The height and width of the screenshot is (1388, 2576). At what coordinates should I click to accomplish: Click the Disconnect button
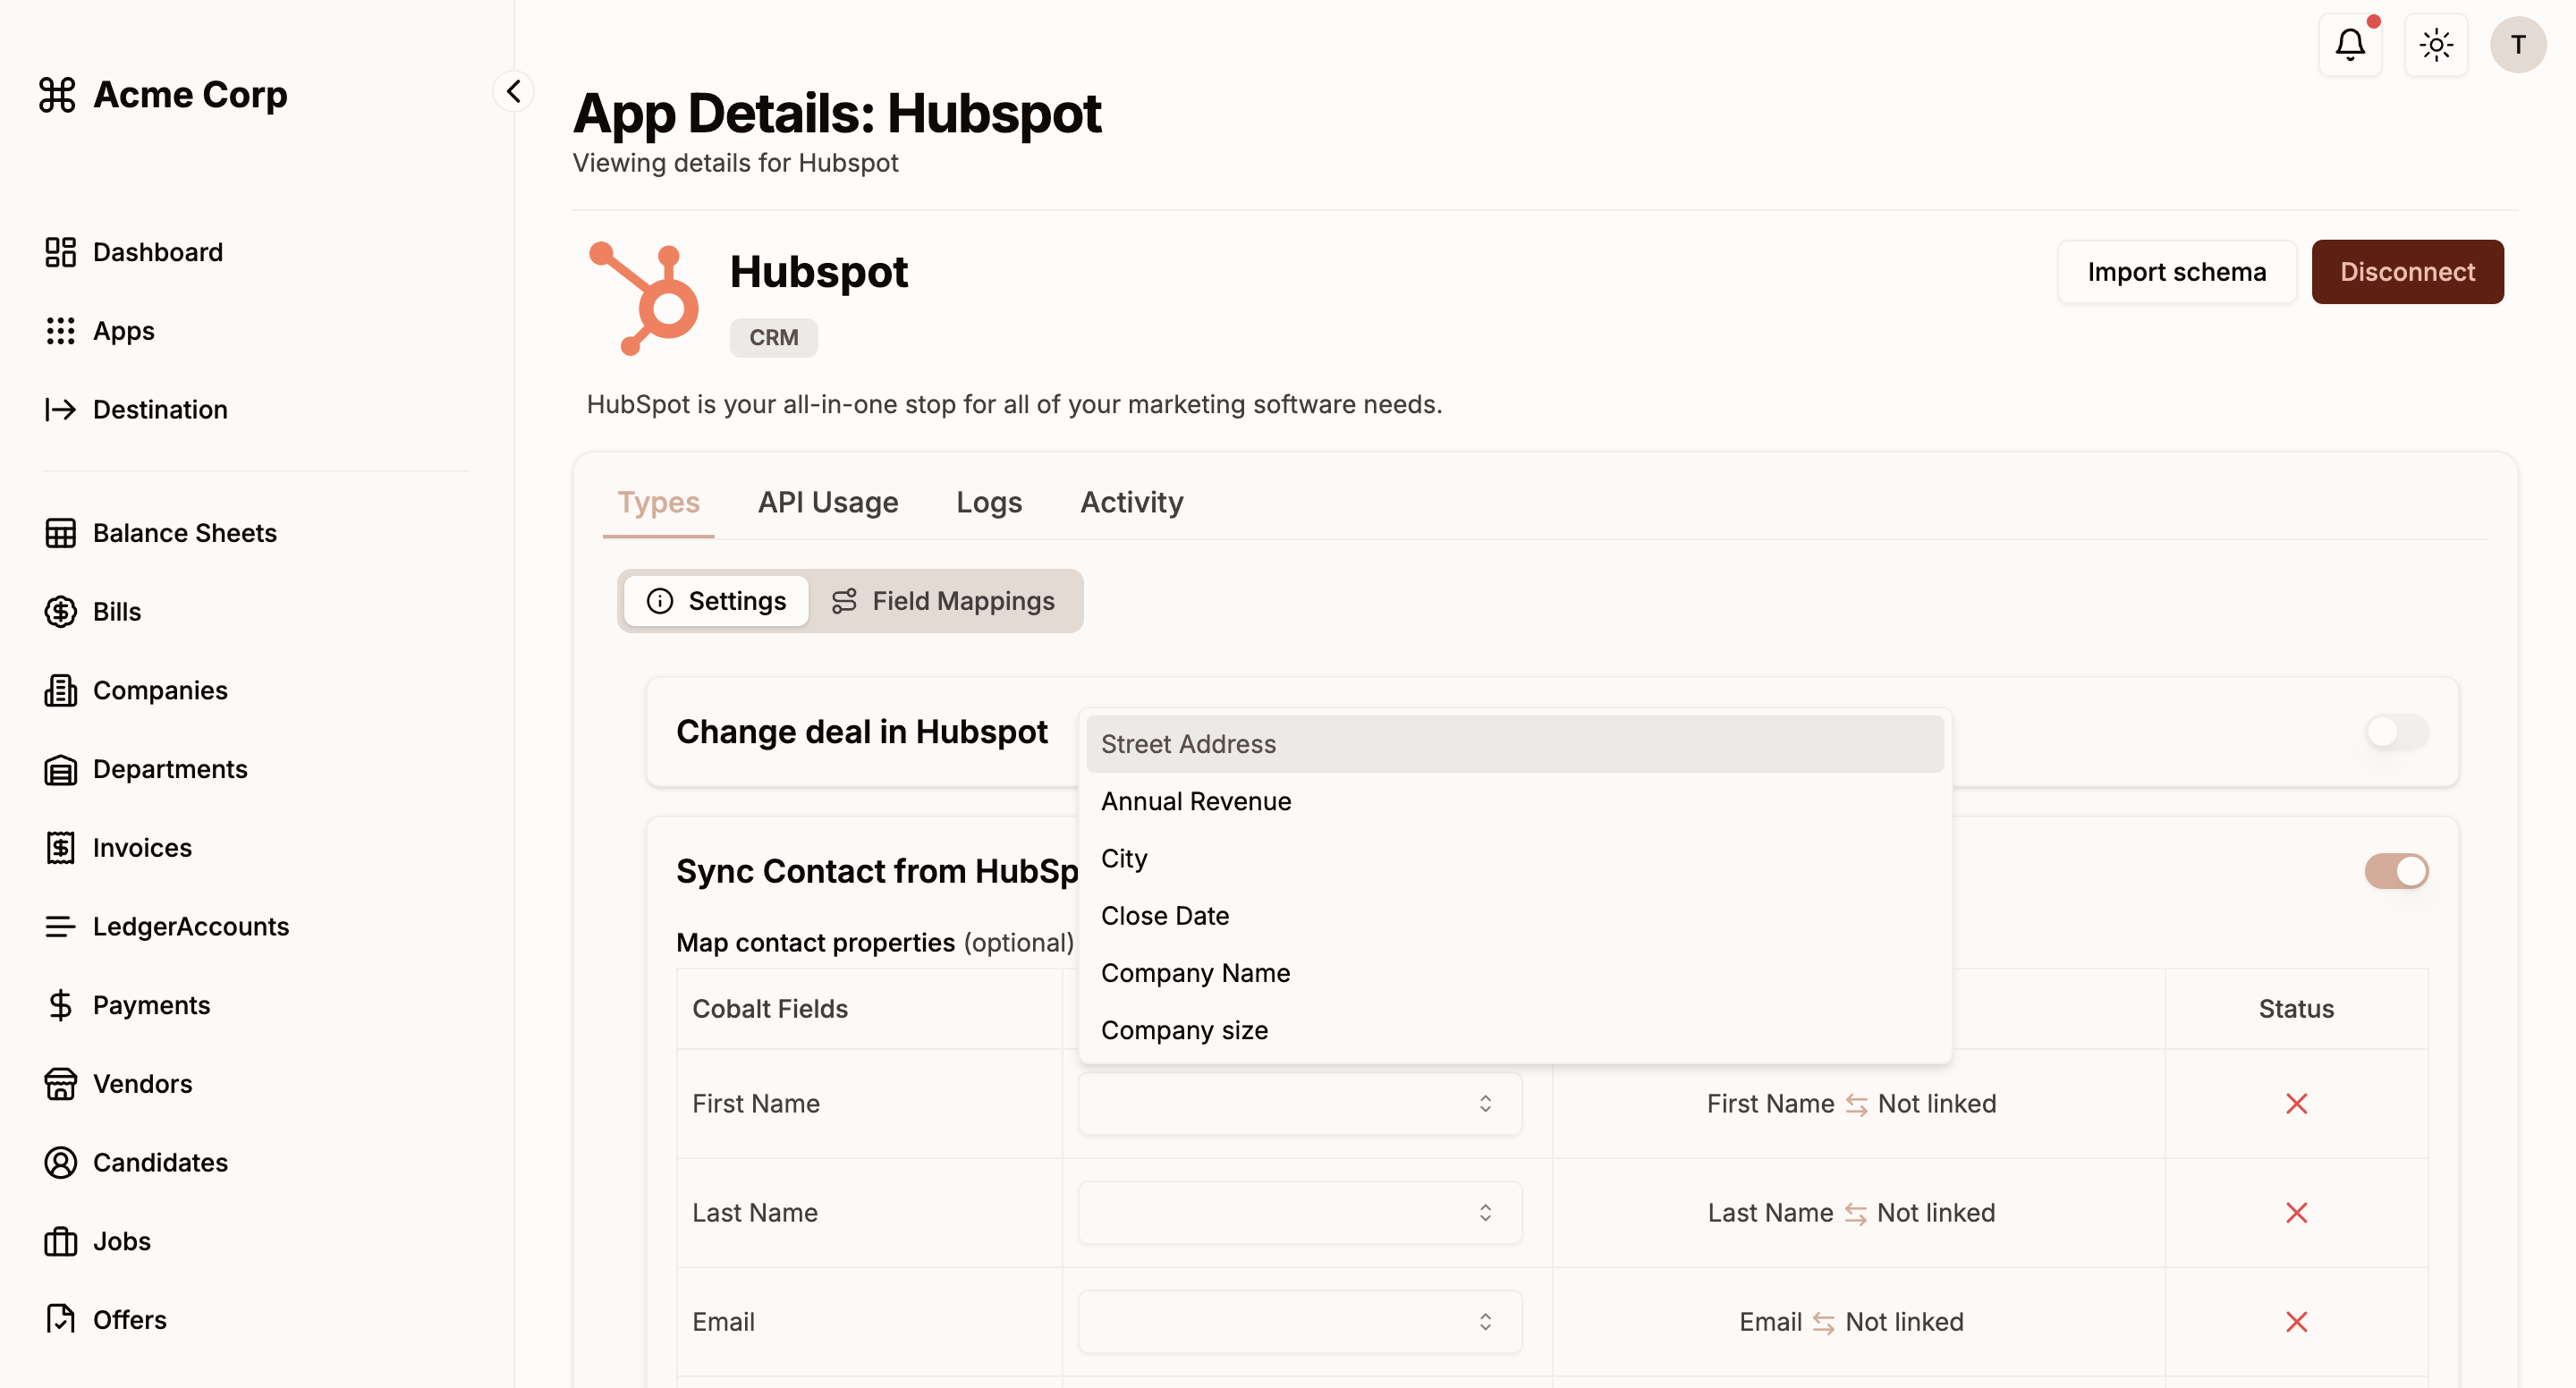pos(2406,272)
